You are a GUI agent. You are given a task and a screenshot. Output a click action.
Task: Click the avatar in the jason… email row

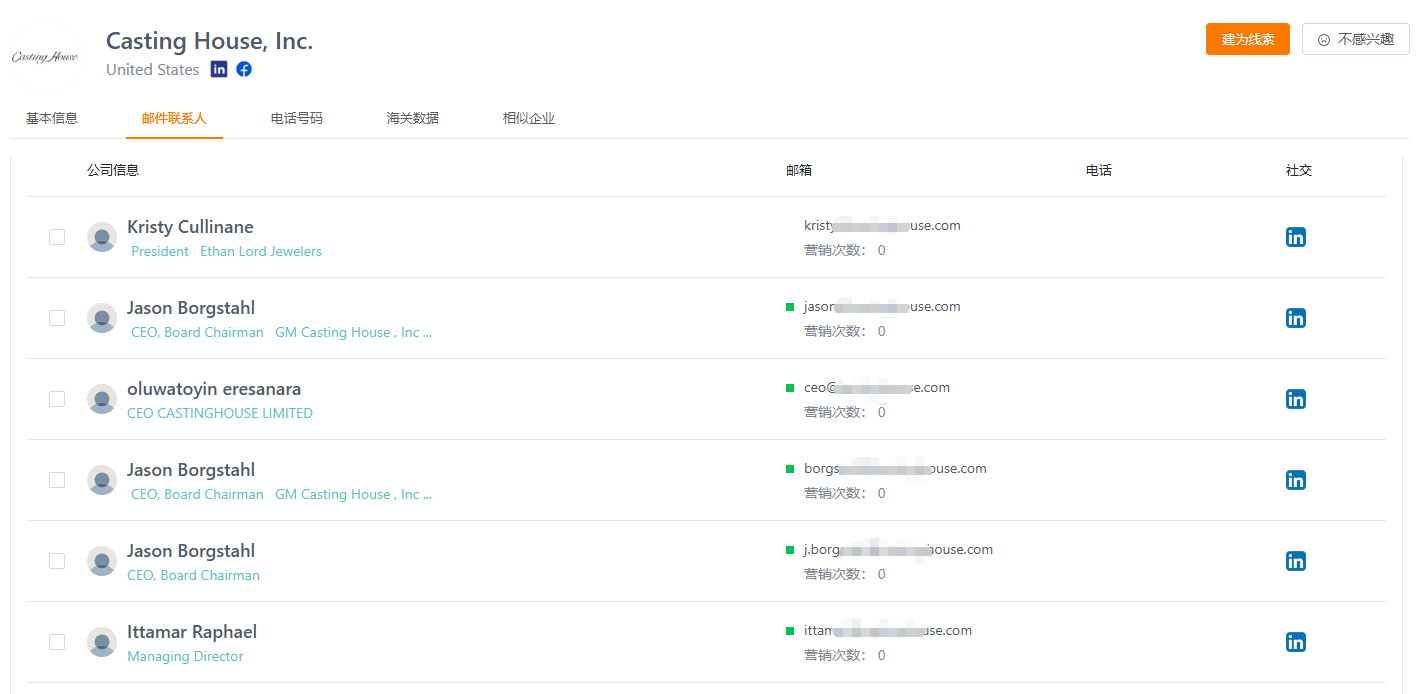(102, 318)
